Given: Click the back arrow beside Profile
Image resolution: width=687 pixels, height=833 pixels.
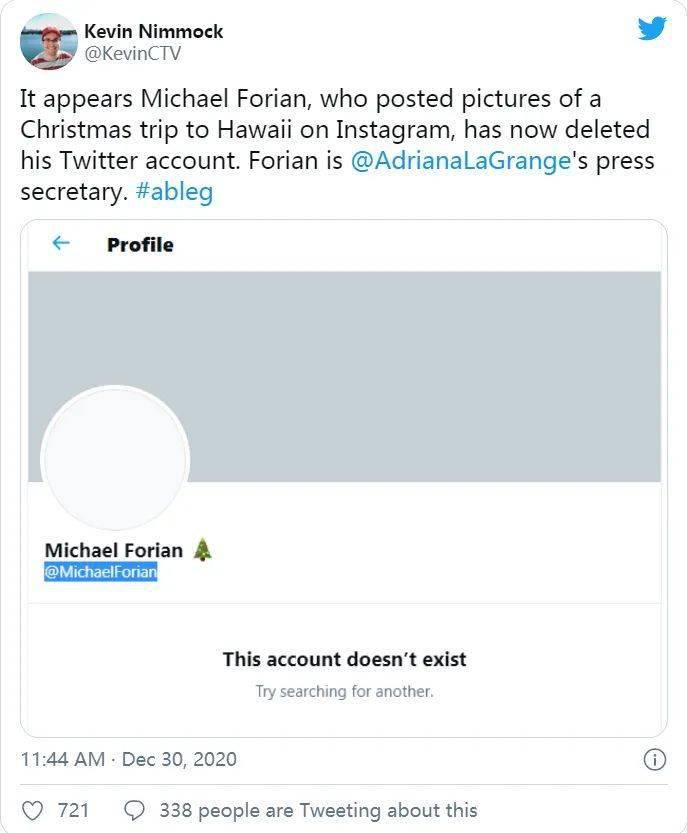Looking at the screenshot, I should (62, 244).
